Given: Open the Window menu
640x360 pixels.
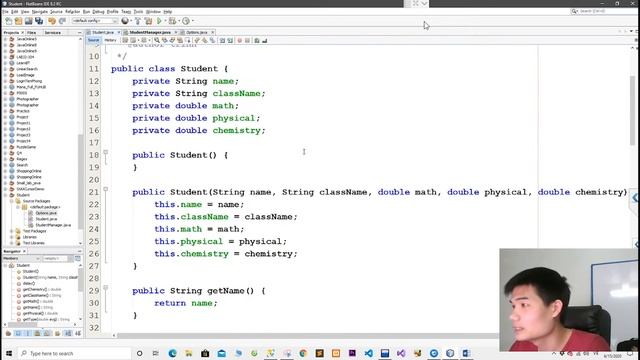Looking at the screenshot, I should tap(153, 12).
